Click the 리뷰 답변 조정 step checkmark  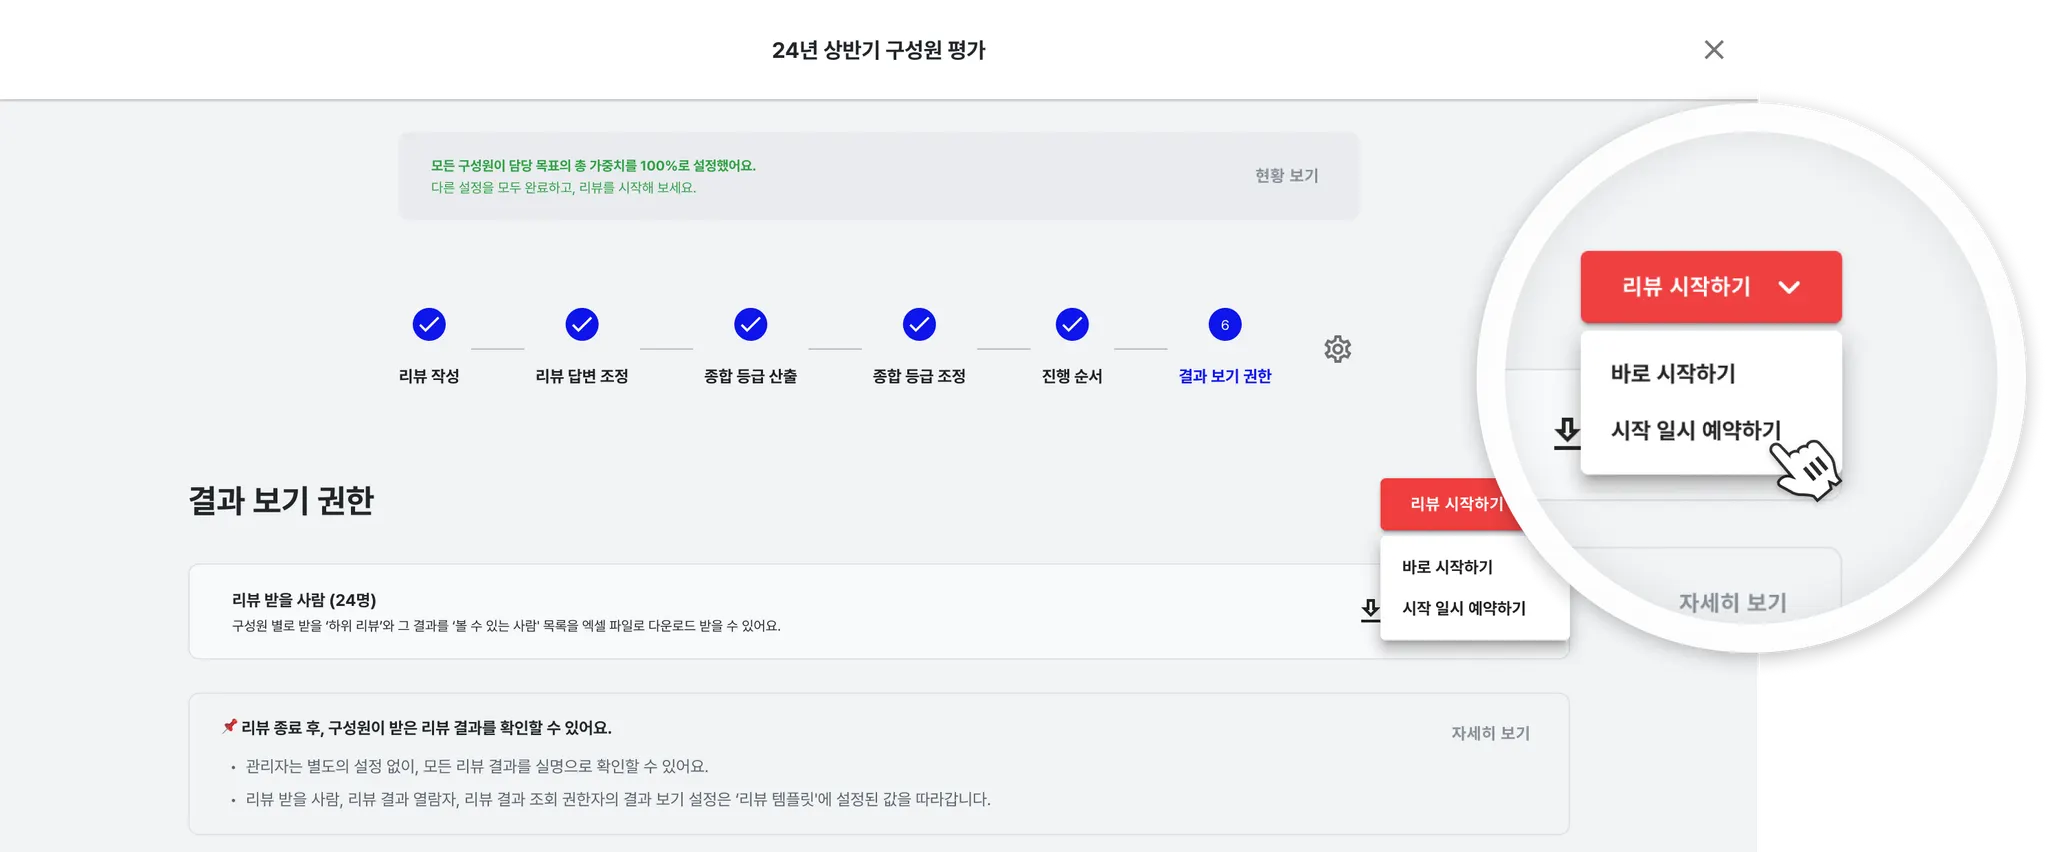click(582, 325)
